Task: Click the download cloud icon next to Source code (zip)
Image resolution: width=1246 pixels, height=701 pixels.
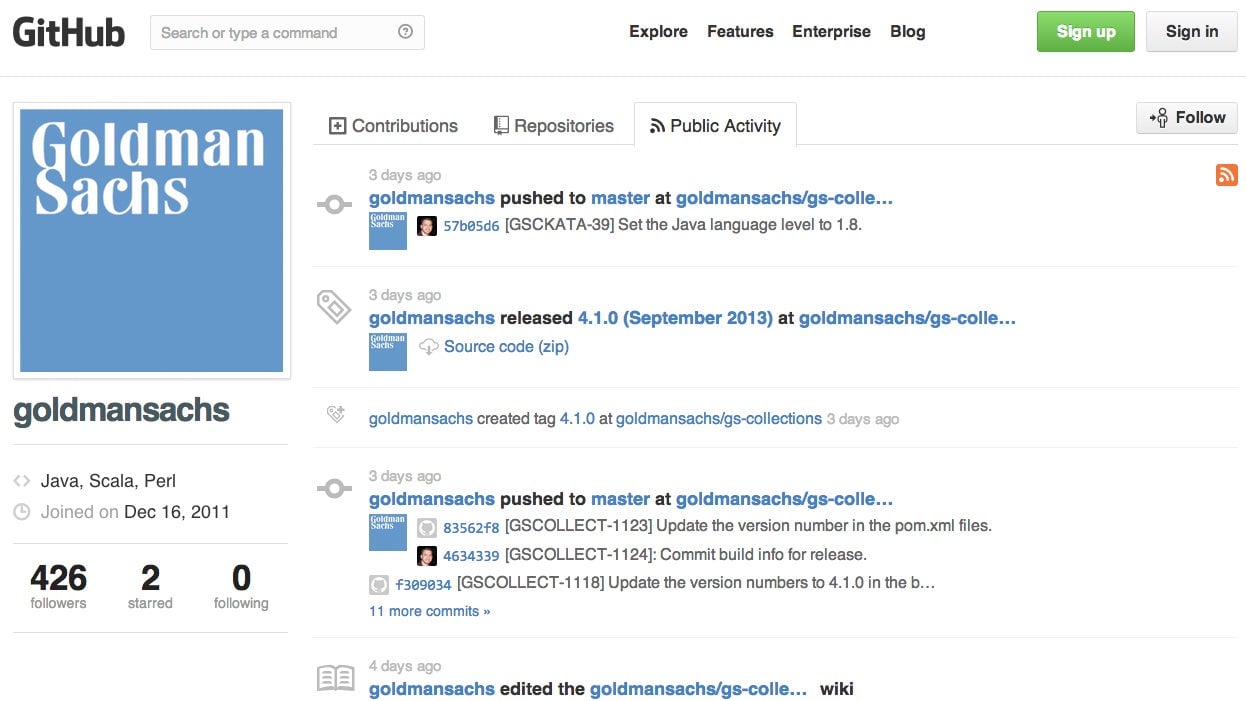Action: pyautogui.click(x=429, y=347)
